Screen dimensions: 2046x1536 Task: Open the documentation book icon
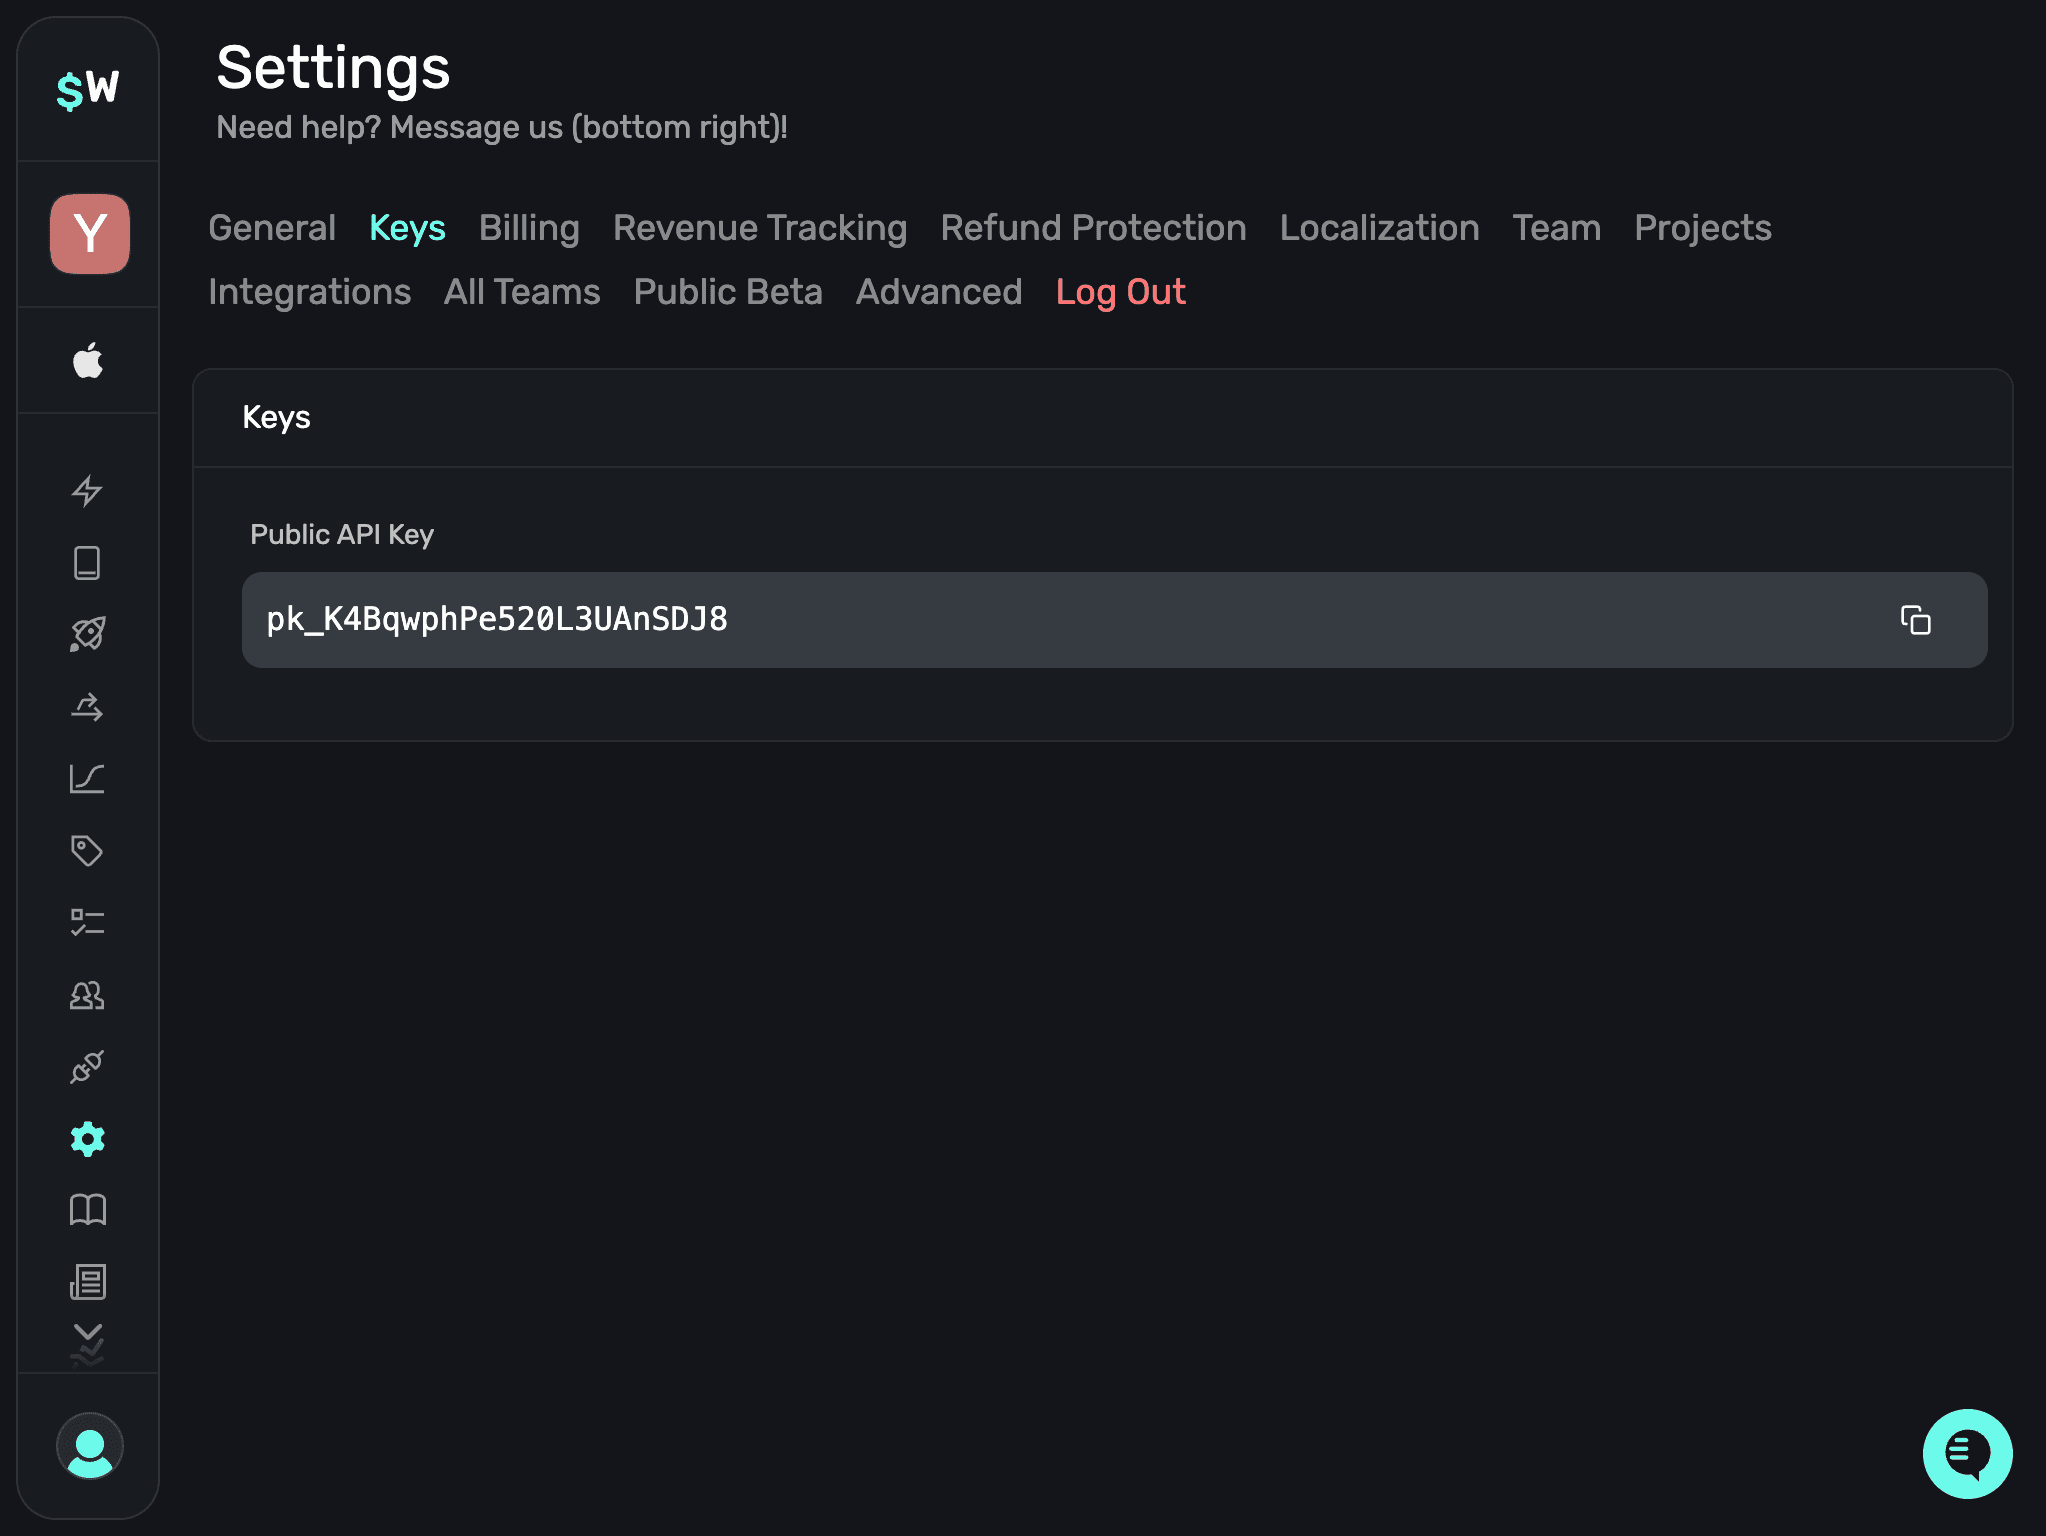88,1210
